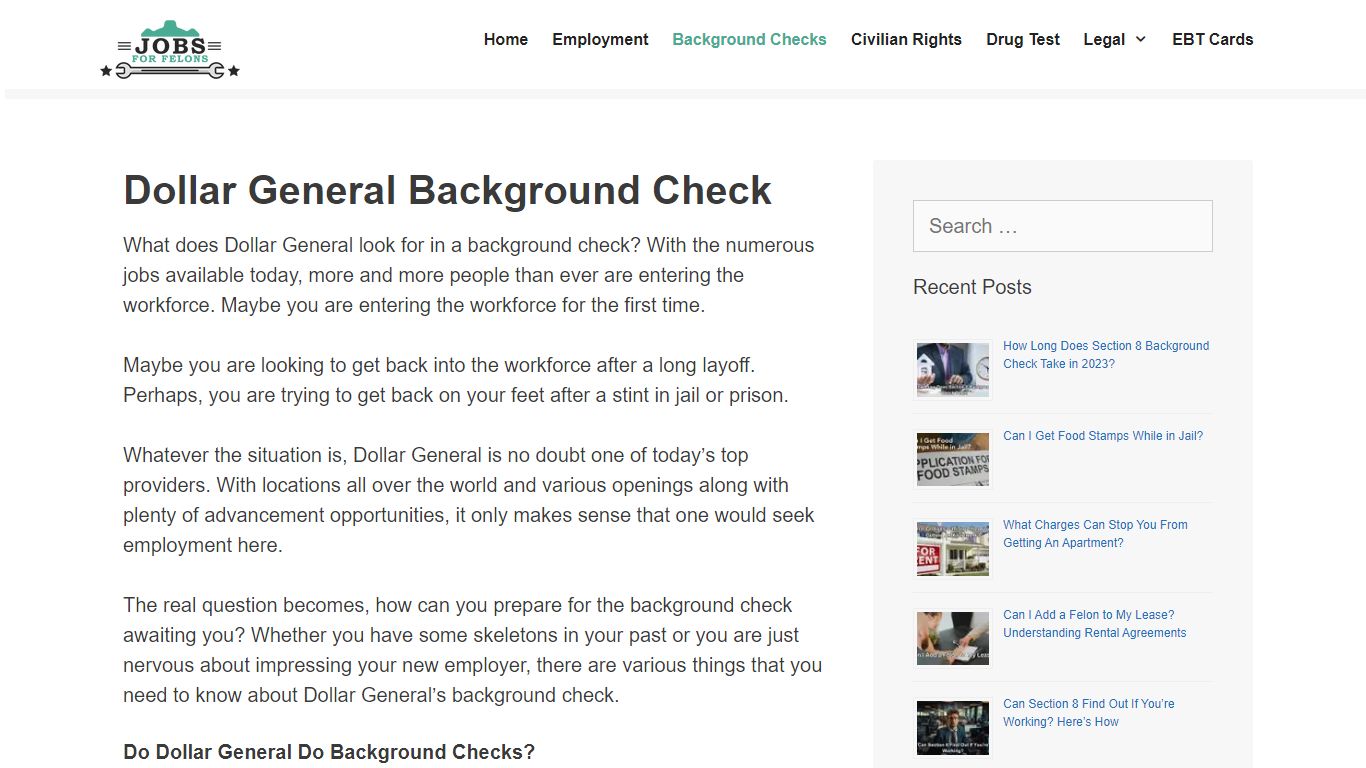The height and width of the screenshot is (768, 1366).
Task: Click into the Search field
Action: [1063, 226]
